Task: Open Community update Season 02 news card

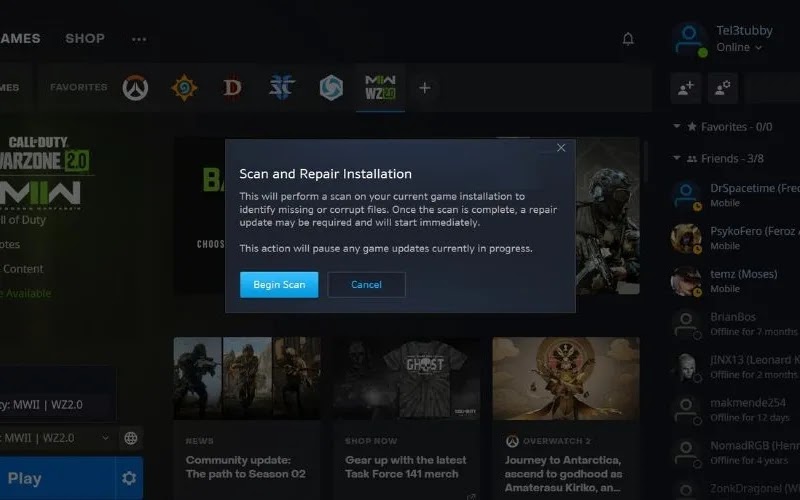Action: pyautogui.click(x=247, y=418)
